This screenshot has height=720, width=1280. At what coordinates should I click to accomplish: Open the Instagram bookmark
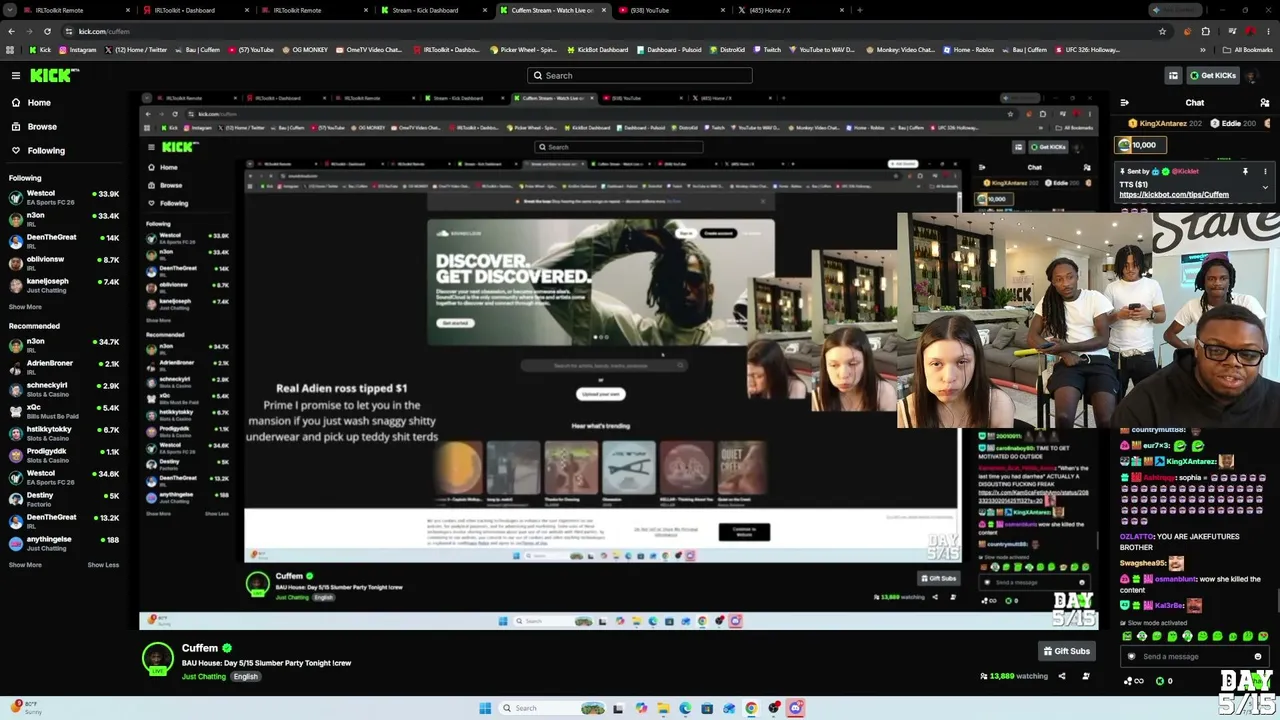77,49
